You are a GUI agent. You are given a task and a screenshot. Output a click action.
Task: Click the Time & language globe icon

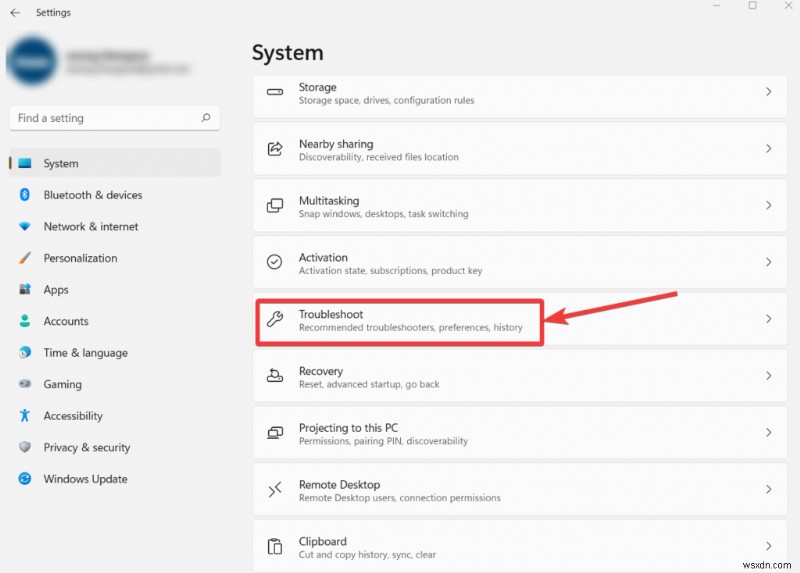(x=24, y=353)
